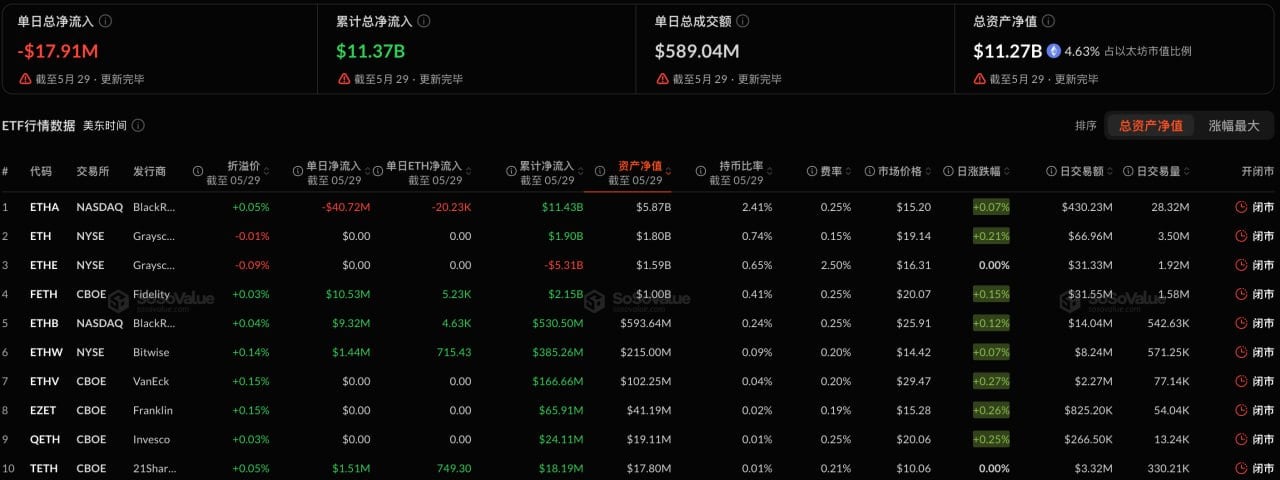The height and width of the screenshot is (480, 1280).
Task: Open info icon of 折溢价 column
Action: 198,171
